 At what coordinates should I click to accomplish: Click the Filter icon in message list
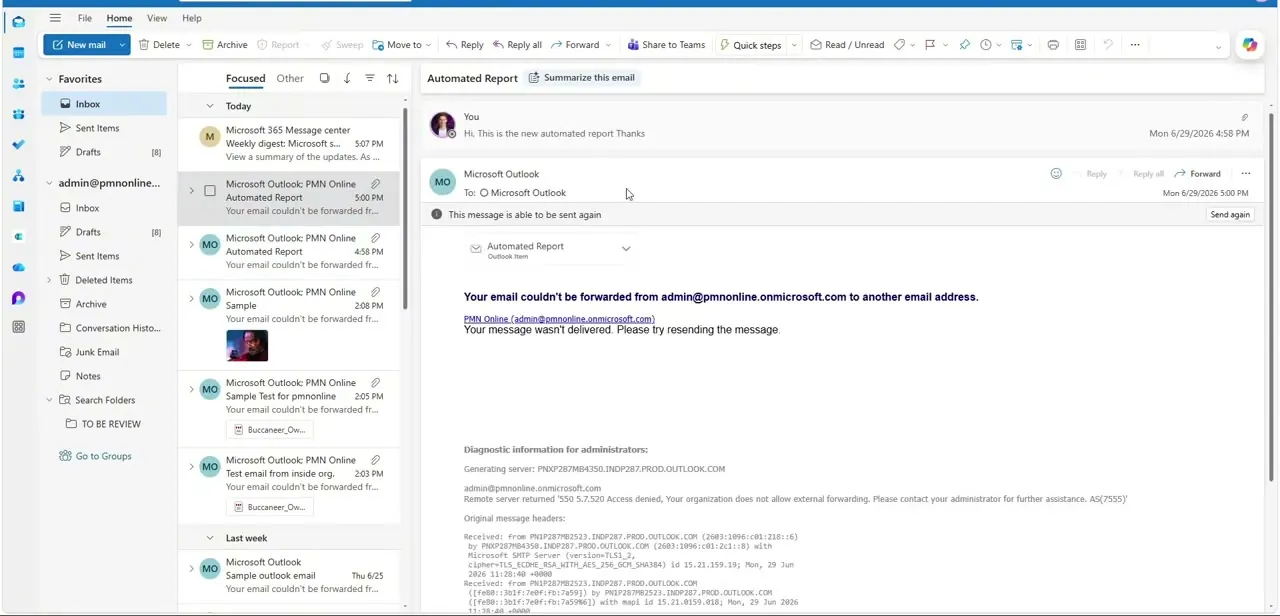tap(369, 78)
